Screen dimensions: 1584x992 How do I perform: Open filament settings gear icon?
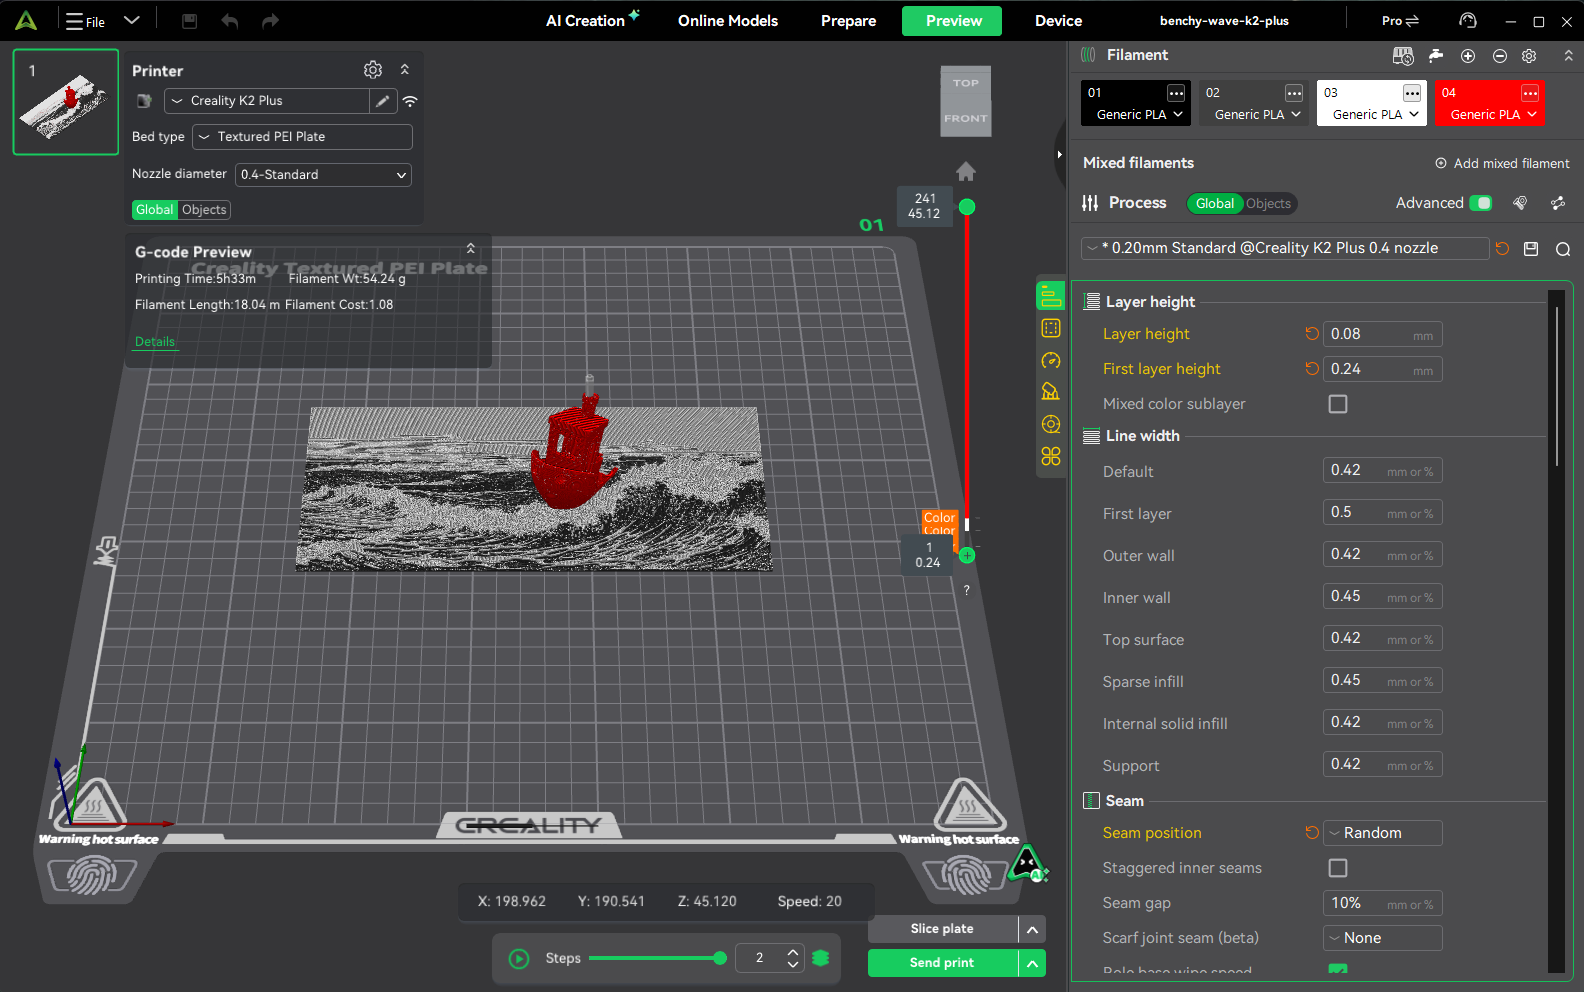1529,56
